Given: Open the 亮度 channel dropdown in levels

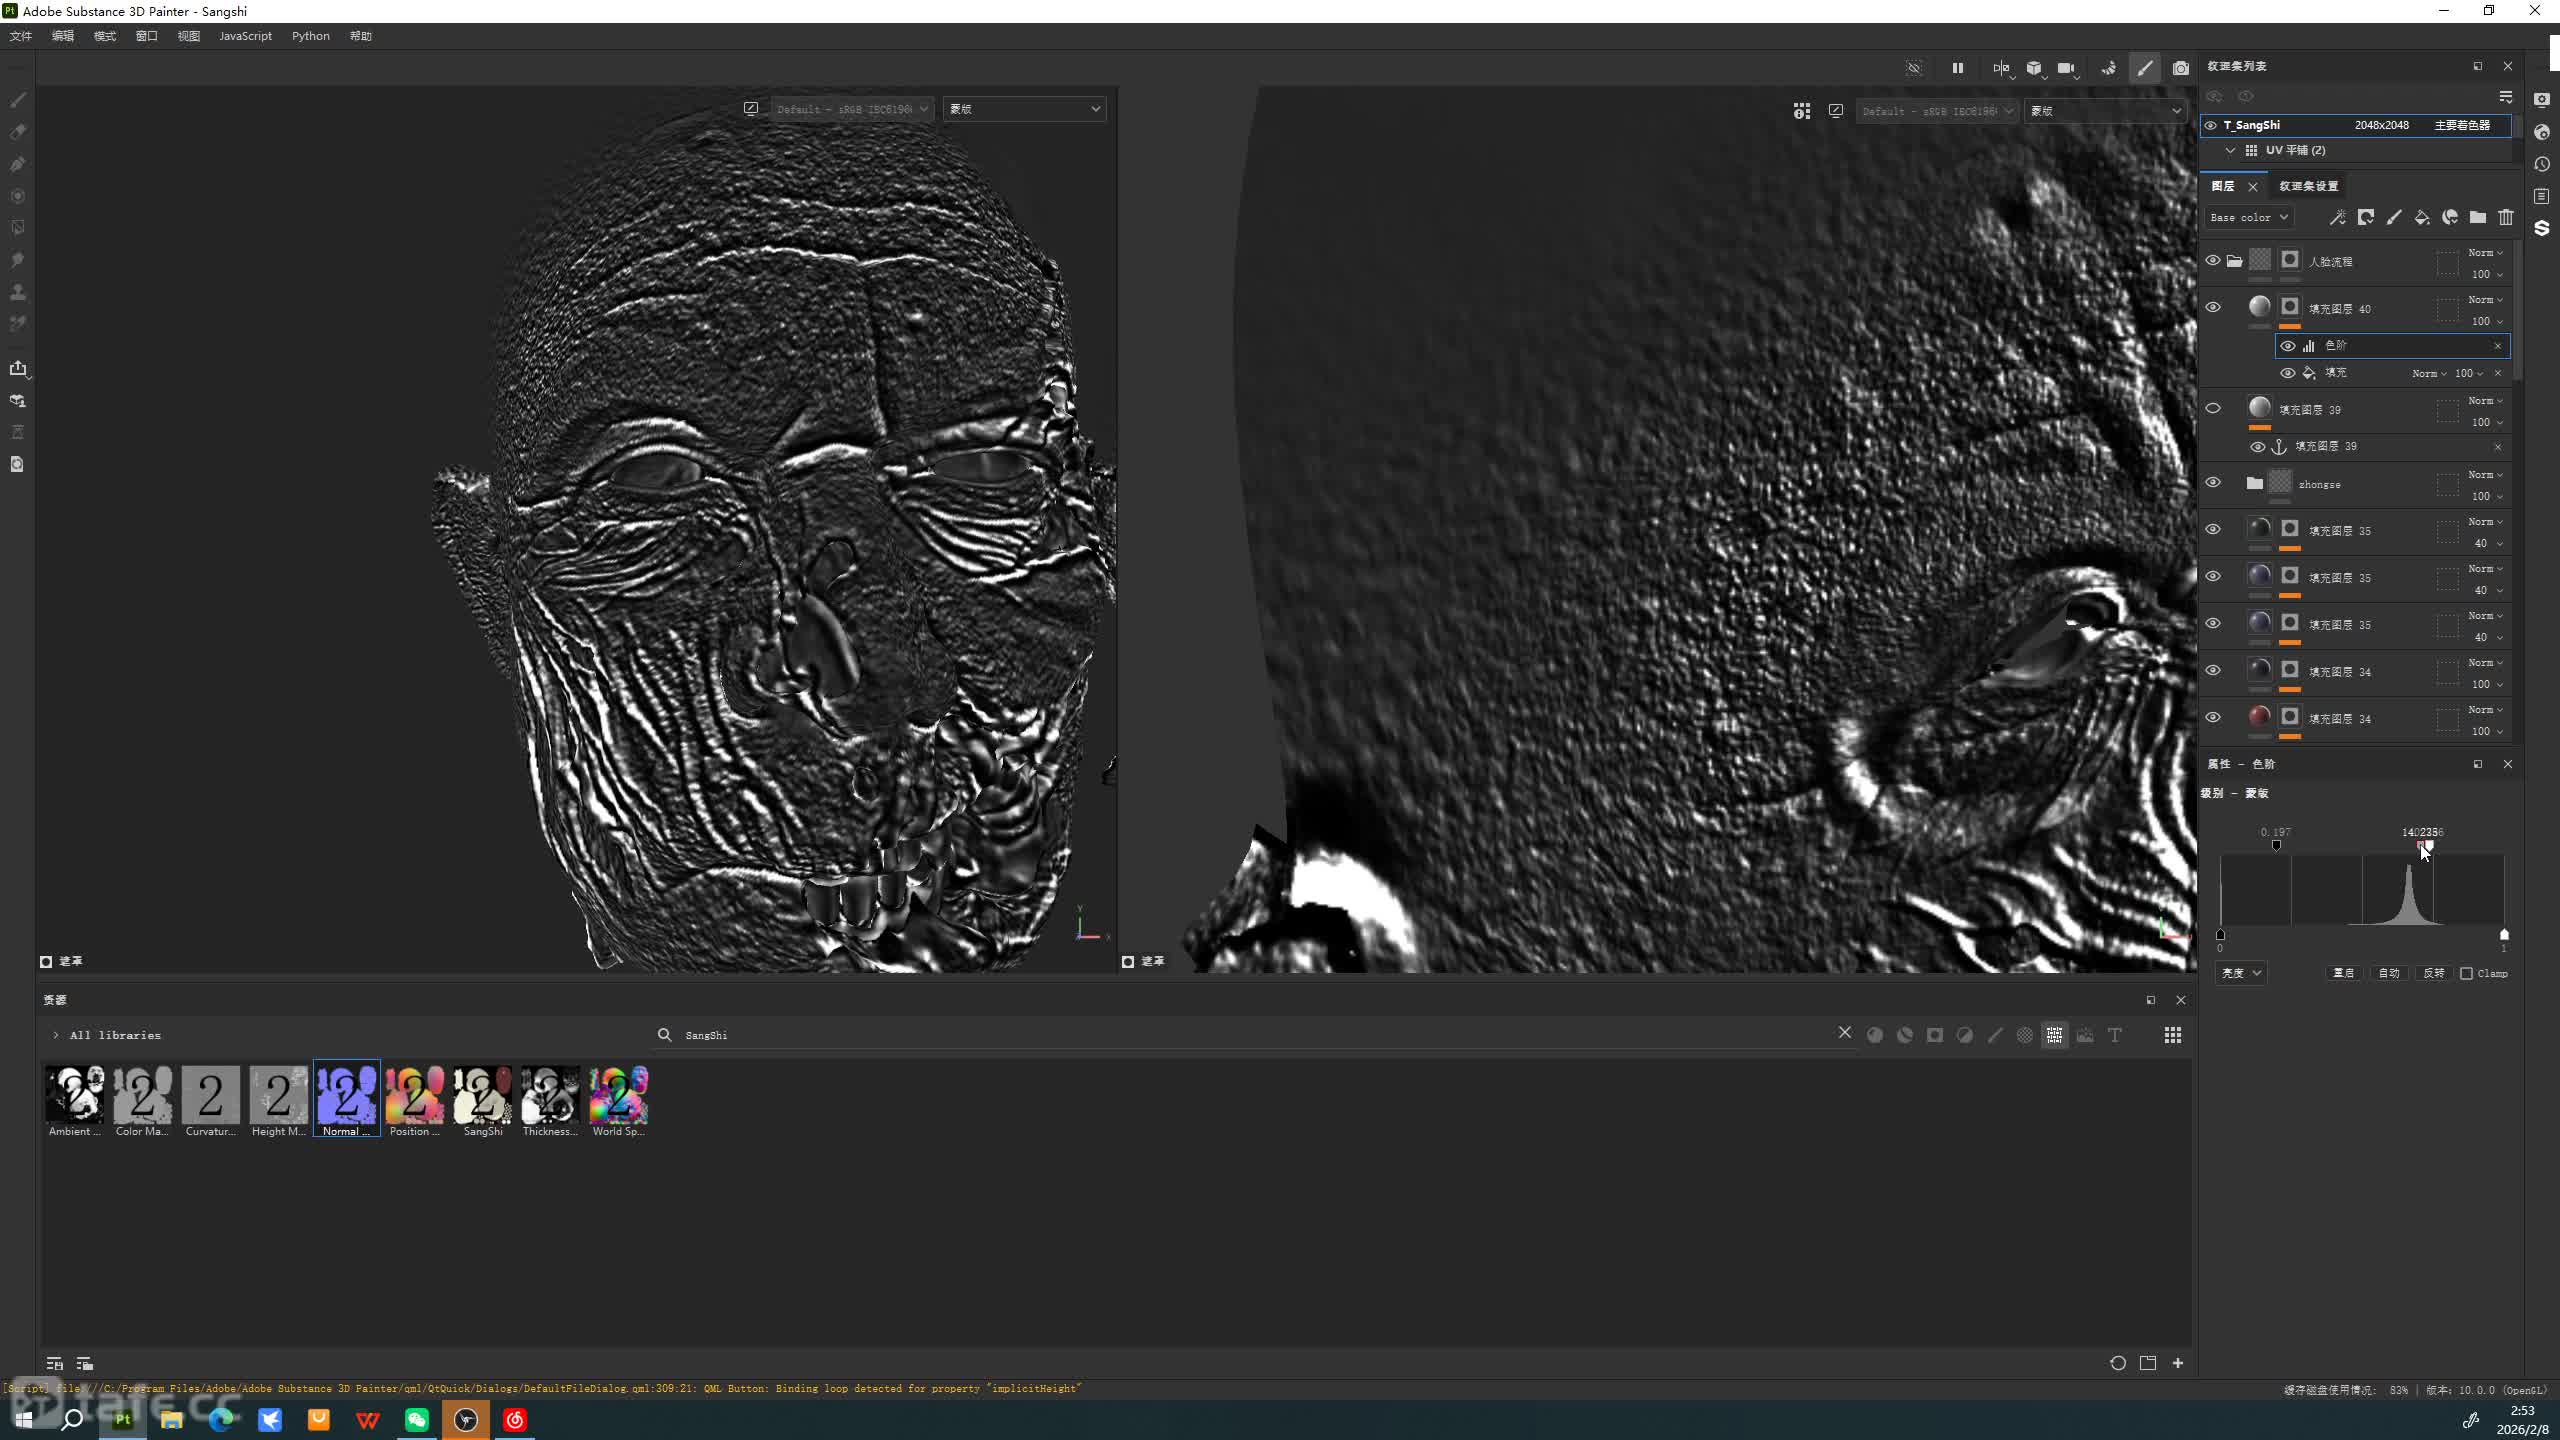Looking at the screenshot, I should pyautogui.click(x=2240, y=973).
